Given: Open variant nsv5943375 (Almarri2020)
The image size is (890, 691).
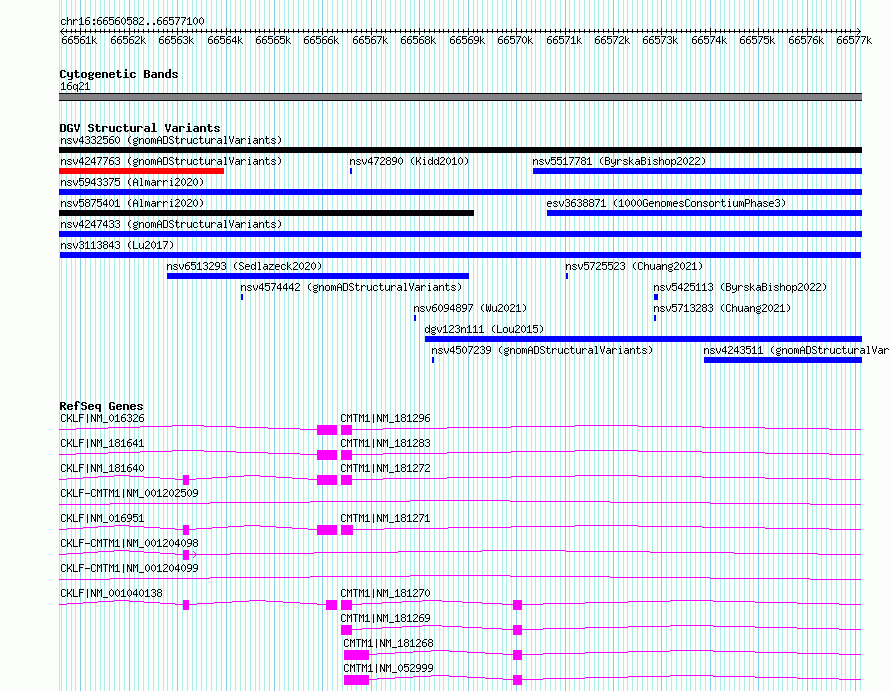Looking at the screenshot, I should (x=132, y=182).
